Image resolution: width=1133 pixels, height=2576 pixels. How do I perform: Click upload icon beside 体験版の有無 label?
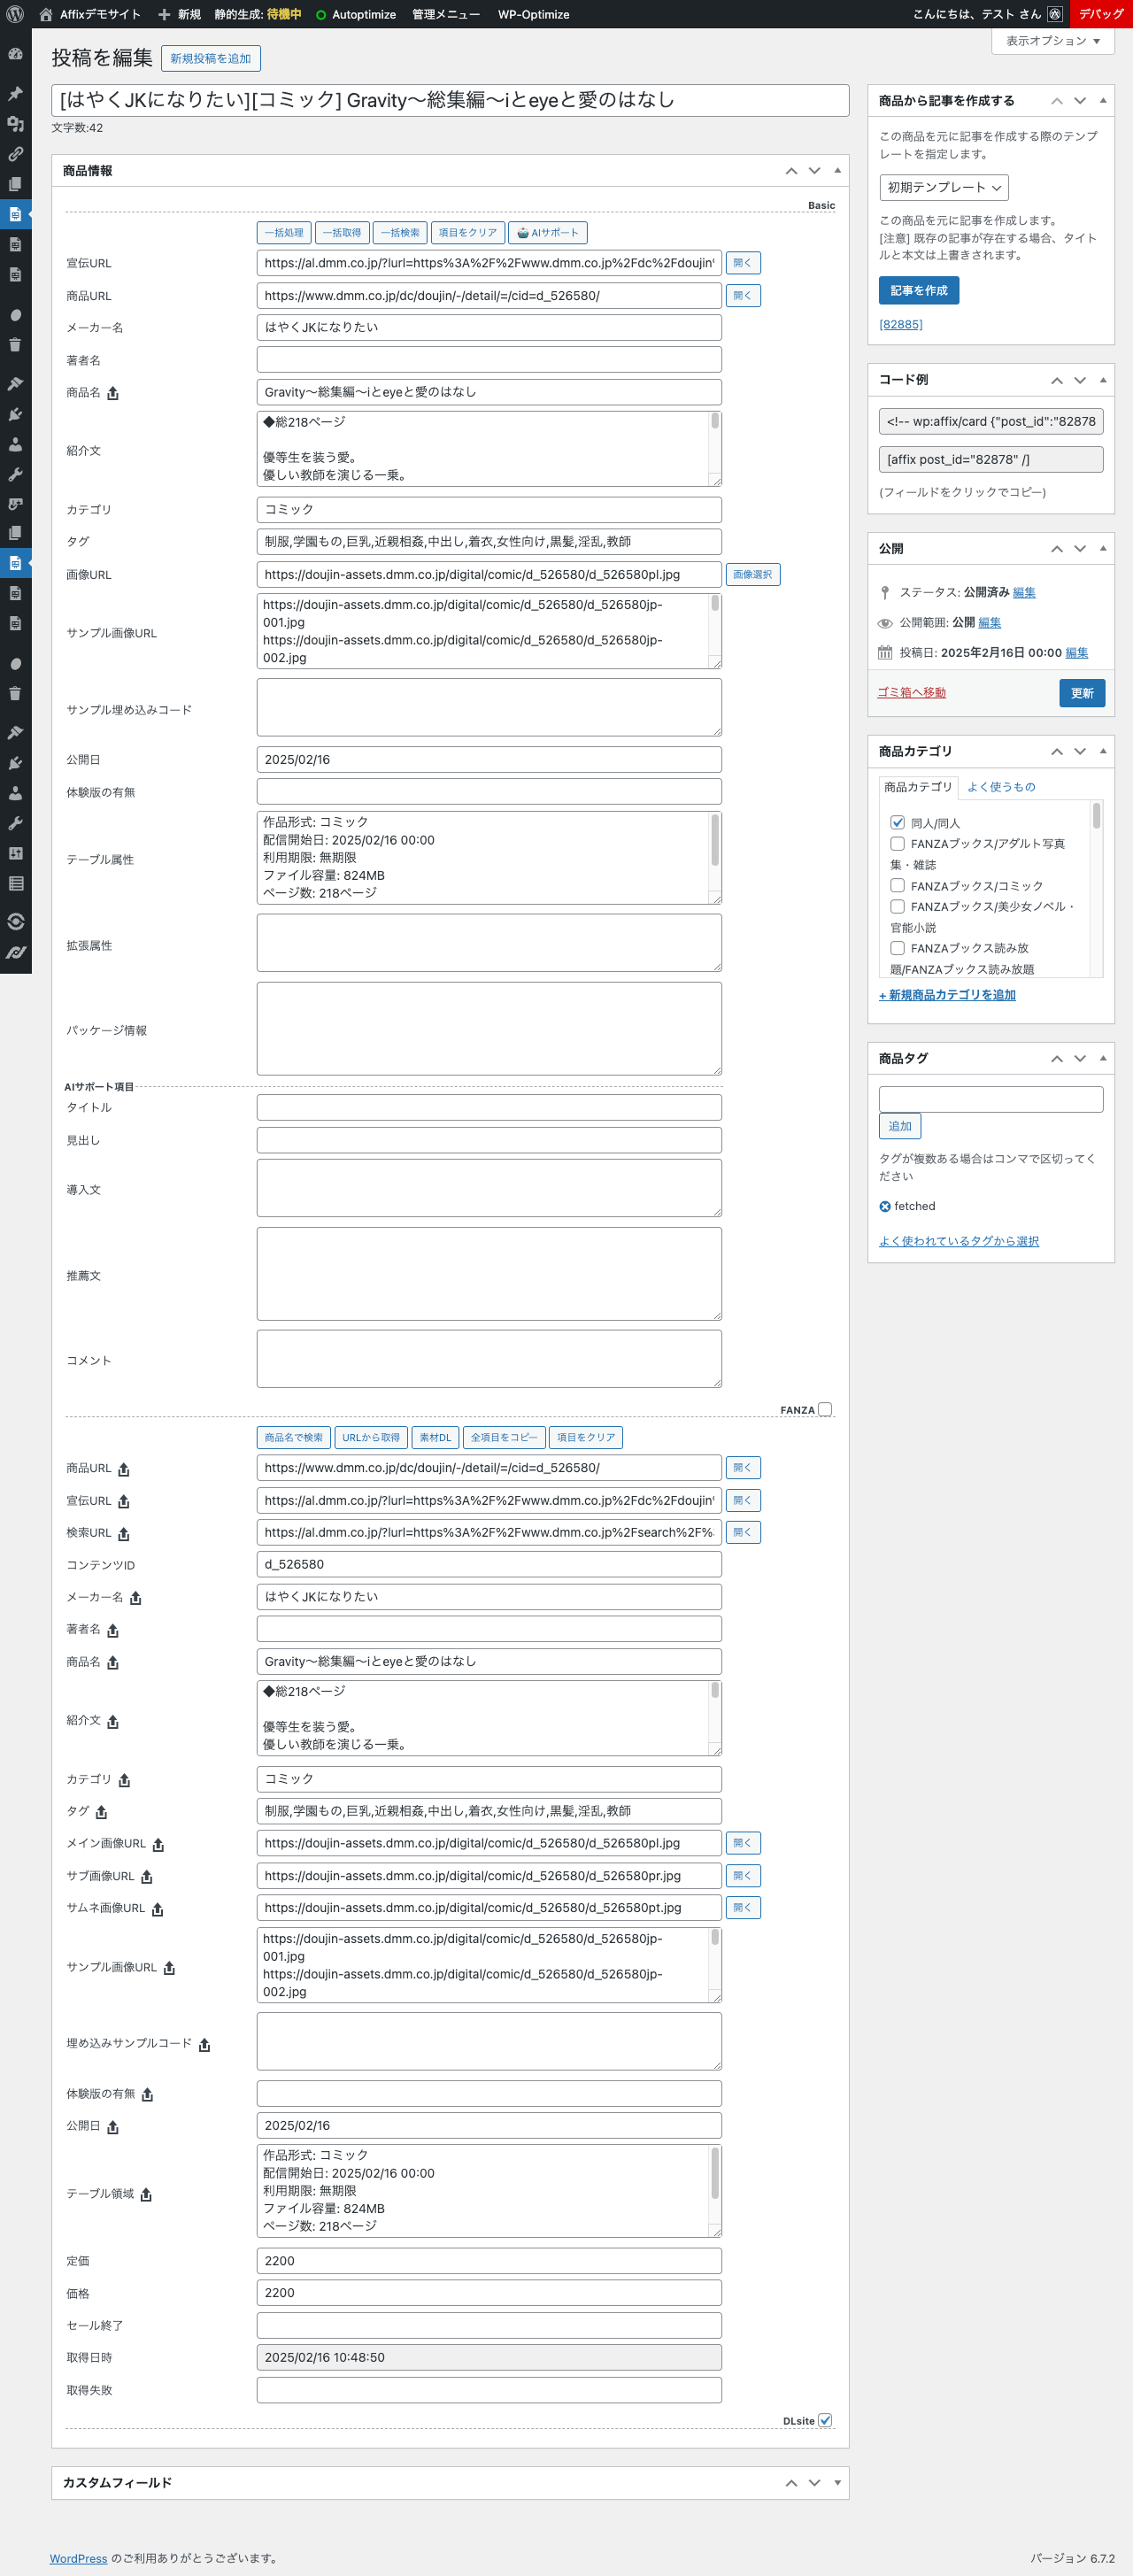147,2095
